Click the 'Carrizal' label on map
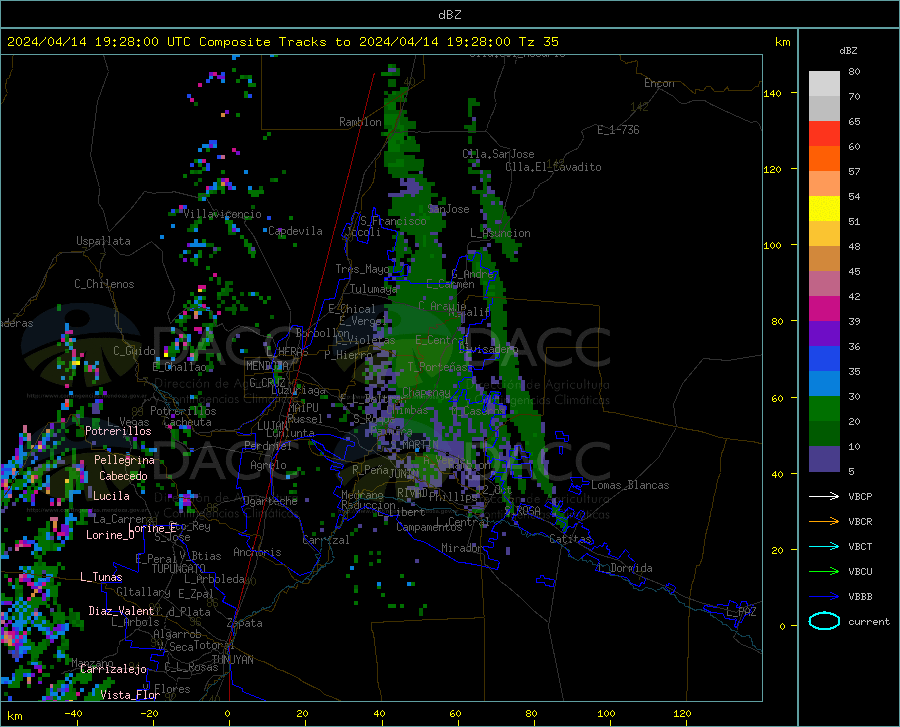The height and width of the screenshot is (727, 900). click(326, 541)
